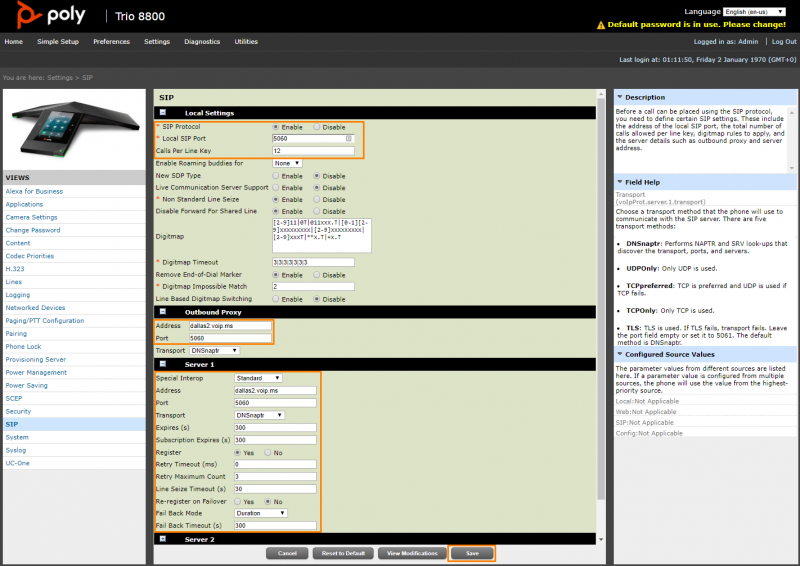The height and width of the screenshot is (566, 800).
Task: Expand the Server 2 section icon
Action: point(163,538)
